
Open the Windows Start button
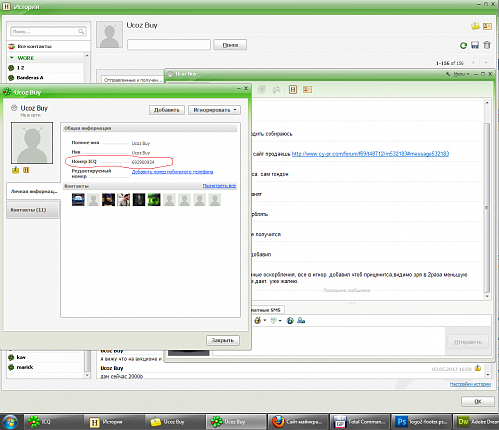[x=10, y=422]
